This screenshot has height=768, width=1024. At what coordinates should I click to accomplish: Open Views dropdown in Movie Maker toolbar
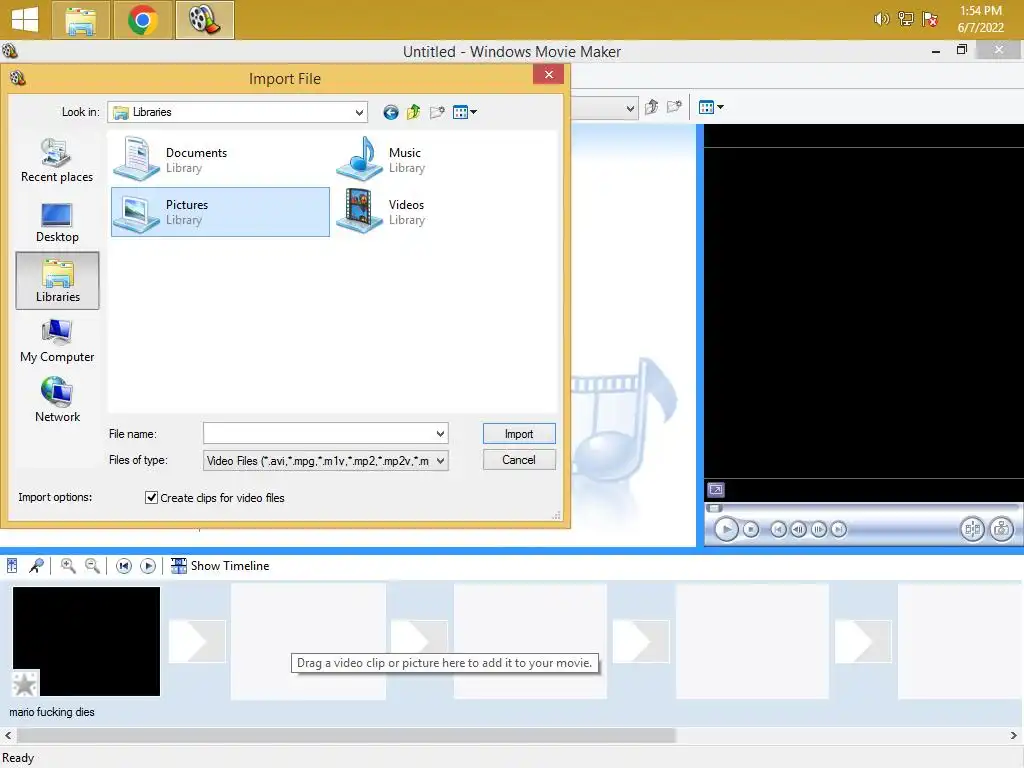(711, 107)
